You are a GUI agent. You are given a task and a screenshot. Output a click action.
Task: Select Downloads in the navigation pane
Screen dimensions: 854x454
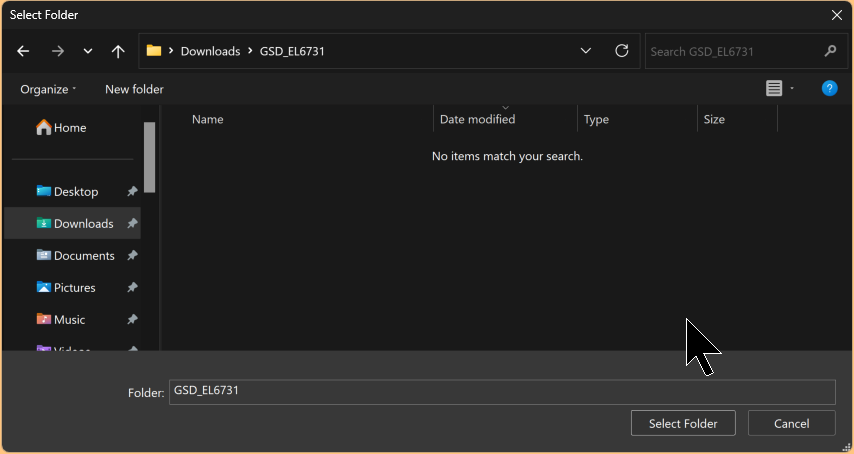pos(83,224)
